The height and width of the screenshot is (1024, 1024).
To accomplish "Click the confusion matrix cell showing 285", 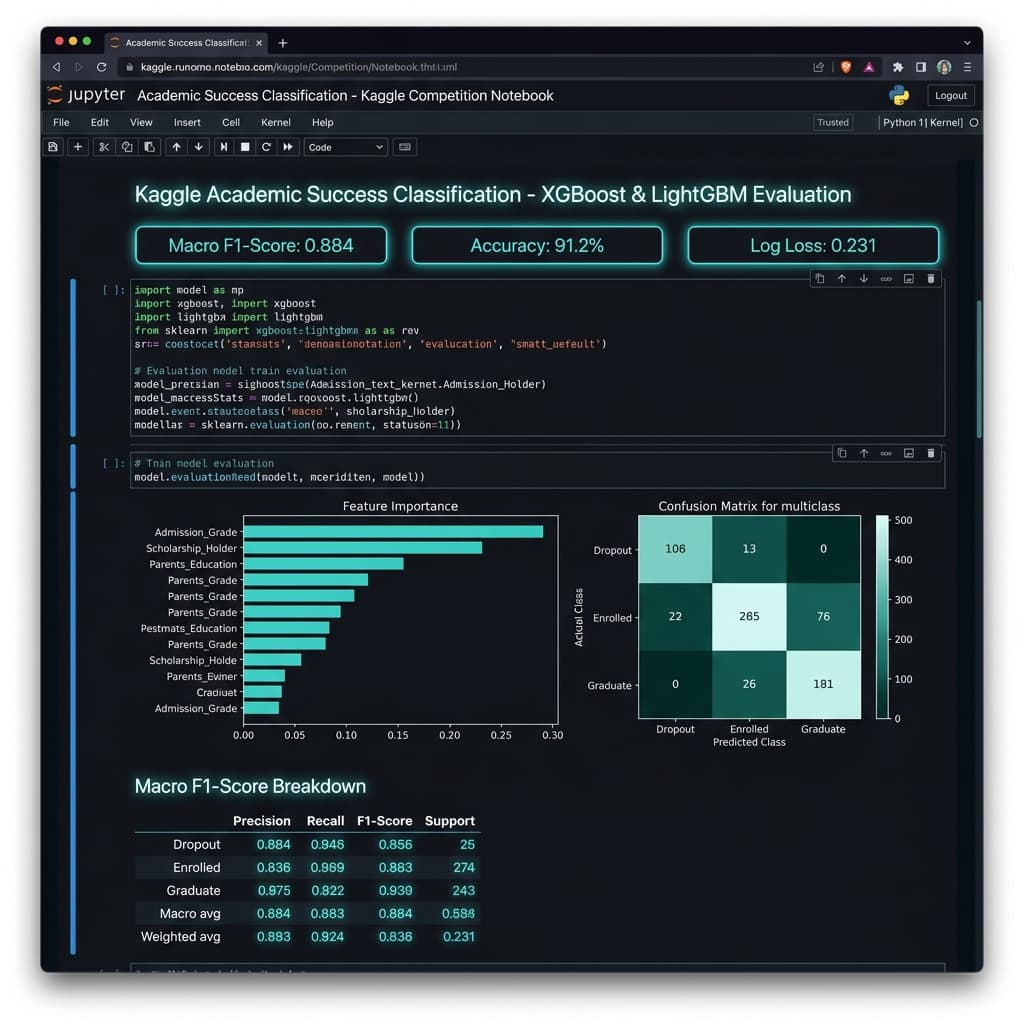I will coord(749,616).
